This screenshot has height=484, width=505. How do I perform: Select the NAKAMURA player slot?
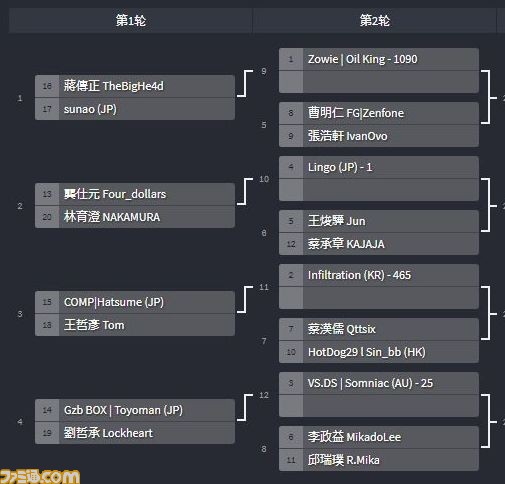tap(135, 217)
